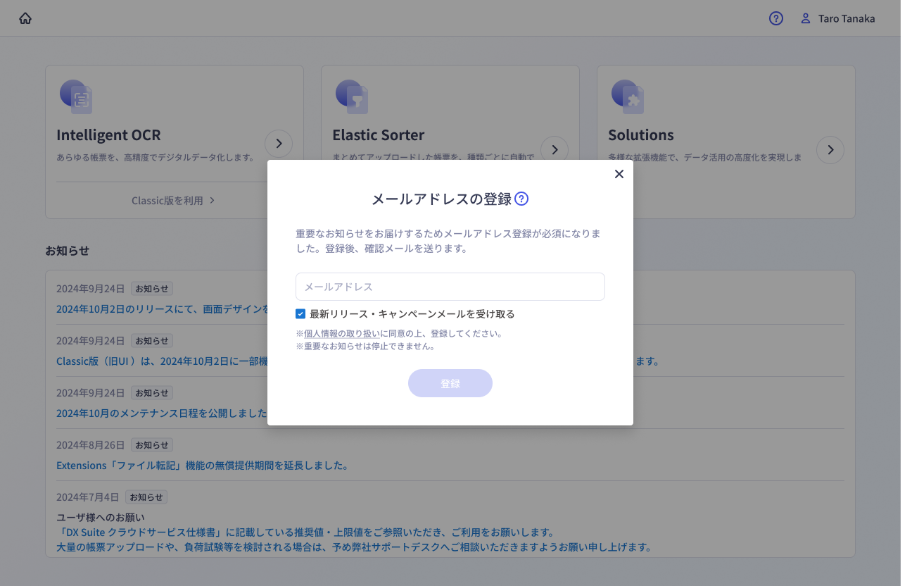Click the home icon in header
The width and height of the screenshot is (901, 586).
coord(25,18)
